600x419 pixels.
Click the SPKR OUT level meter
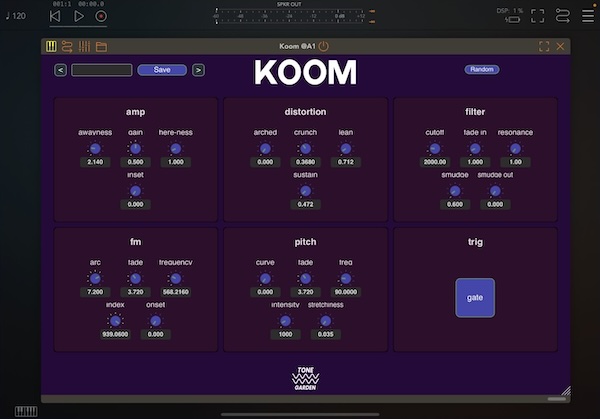point(290,16)
